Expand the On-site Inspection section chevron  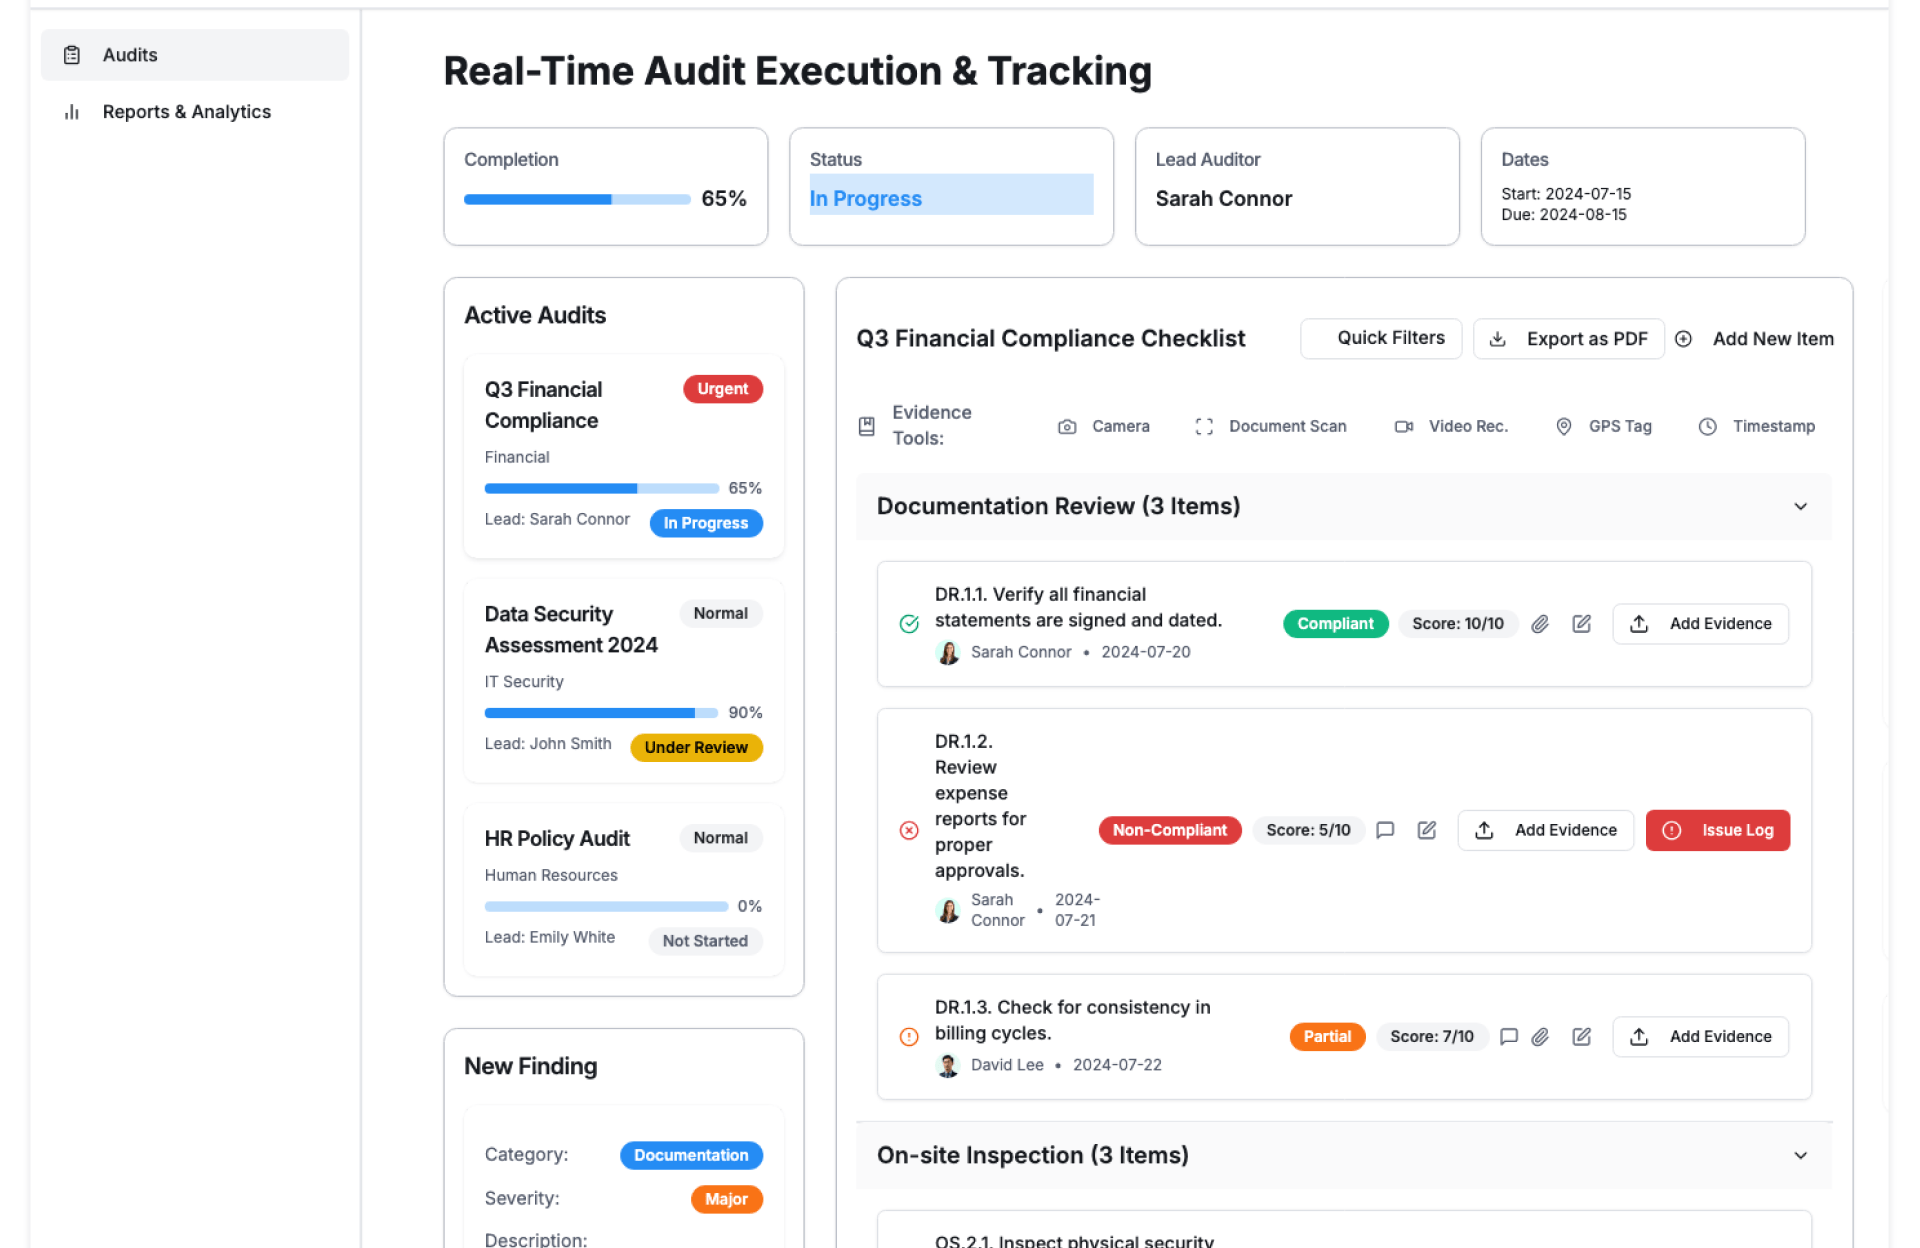[1800, 1156]
